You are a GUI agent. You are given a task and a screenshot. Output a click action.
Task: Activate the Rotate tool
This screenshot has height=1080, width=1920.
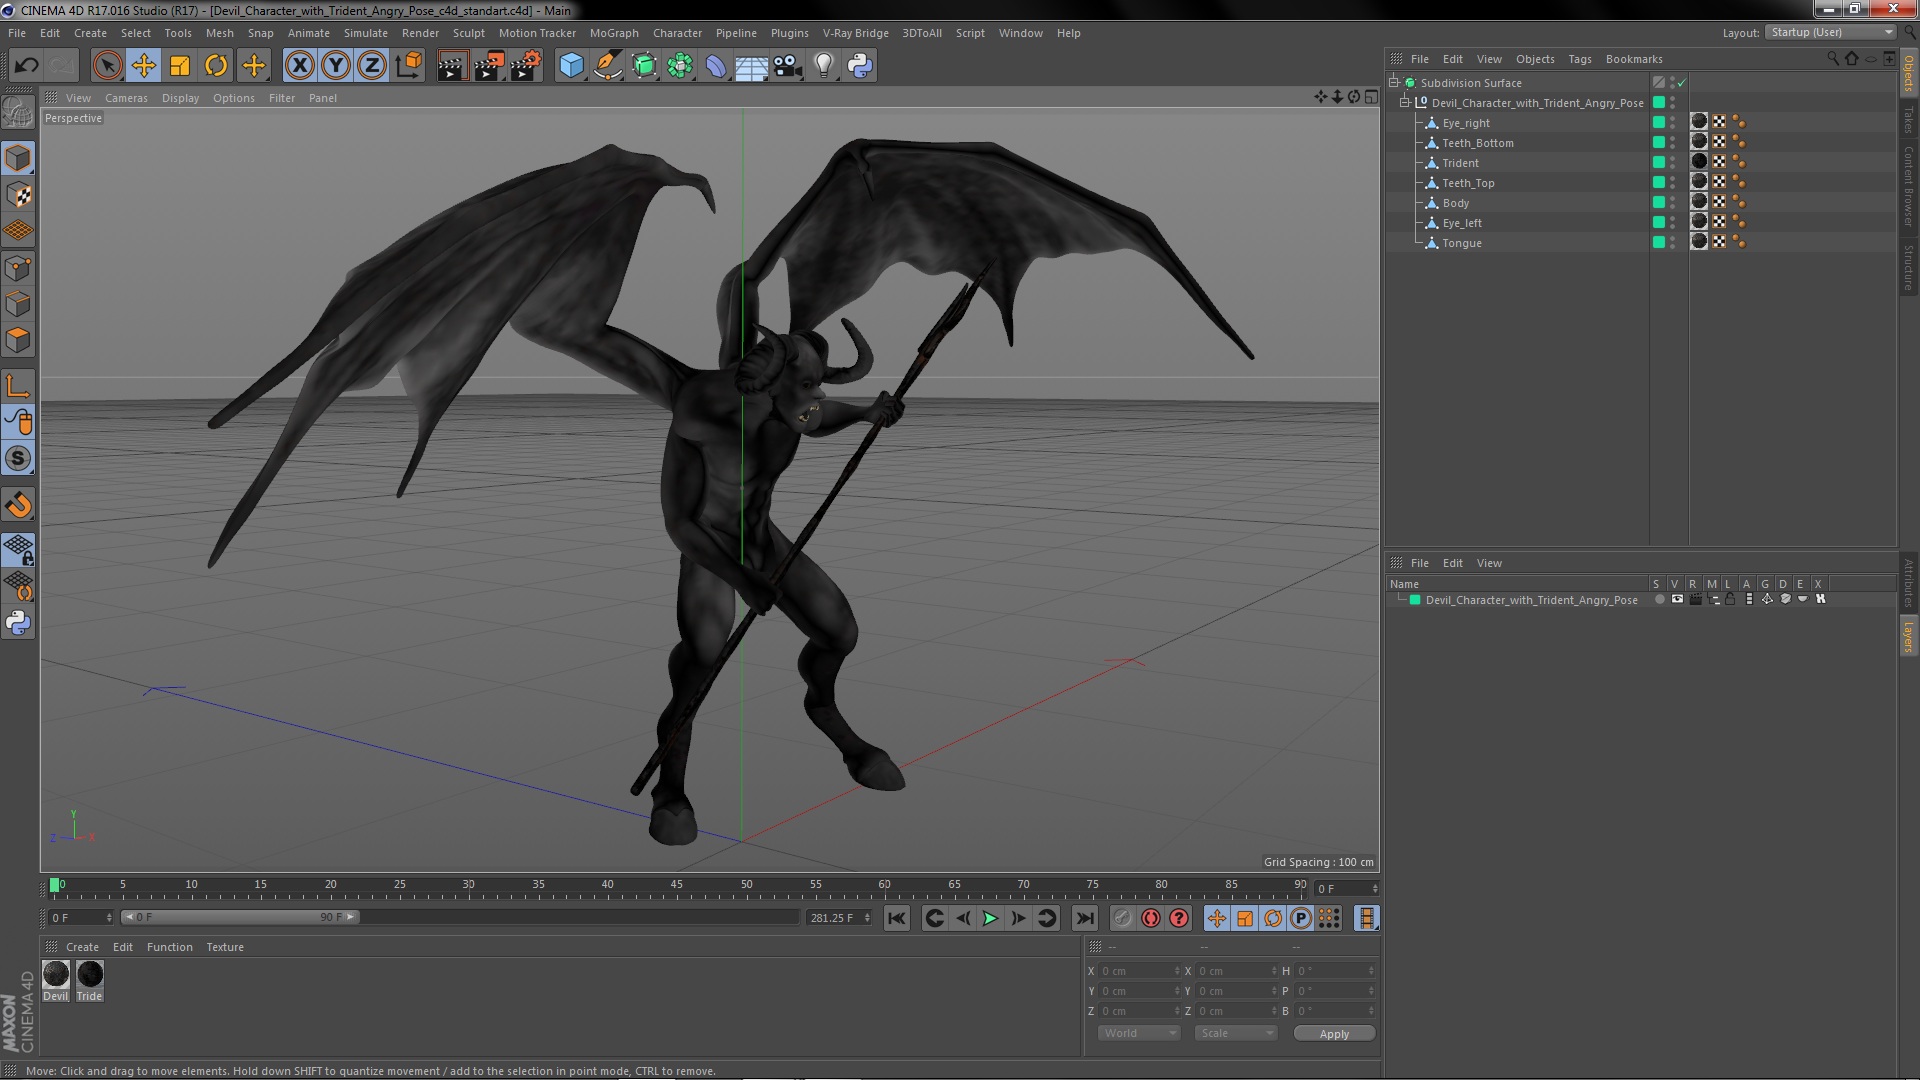click(216, 66)
